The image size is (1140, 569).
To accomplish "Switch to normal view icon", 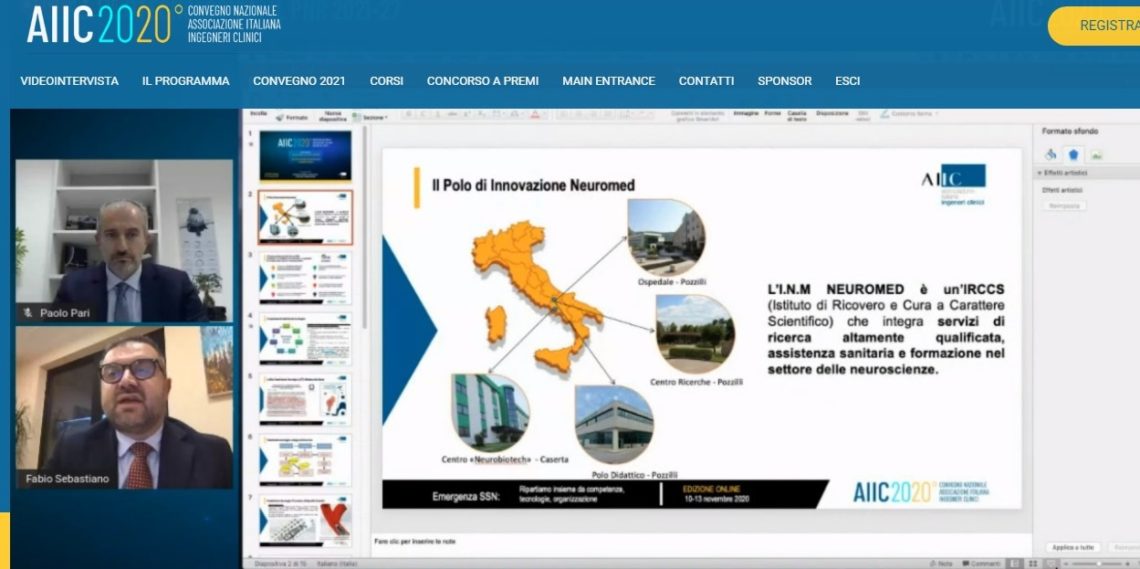I will click(1015, 564).
